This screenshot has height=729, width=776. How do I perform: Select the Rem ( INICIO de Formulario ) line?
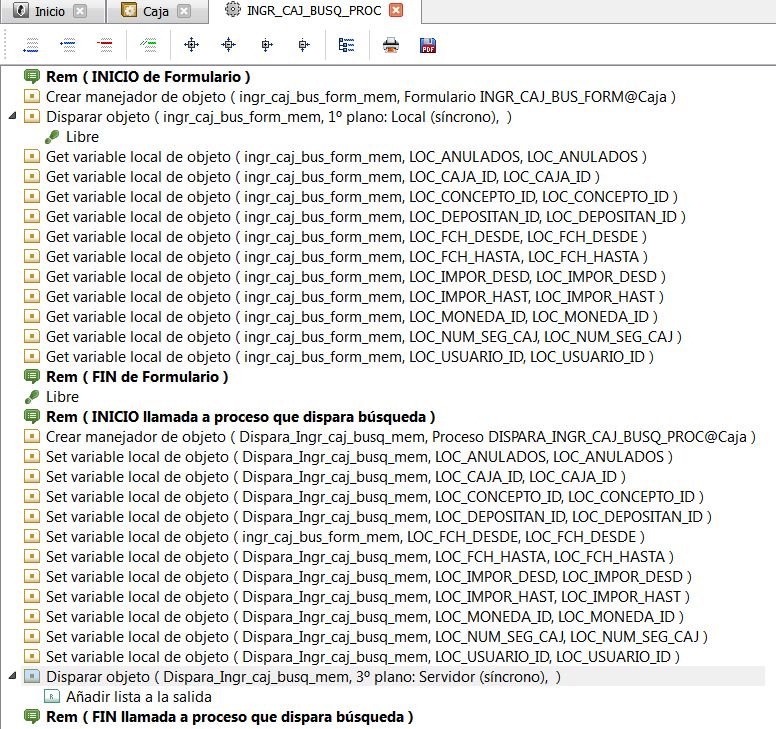[148, 77]
